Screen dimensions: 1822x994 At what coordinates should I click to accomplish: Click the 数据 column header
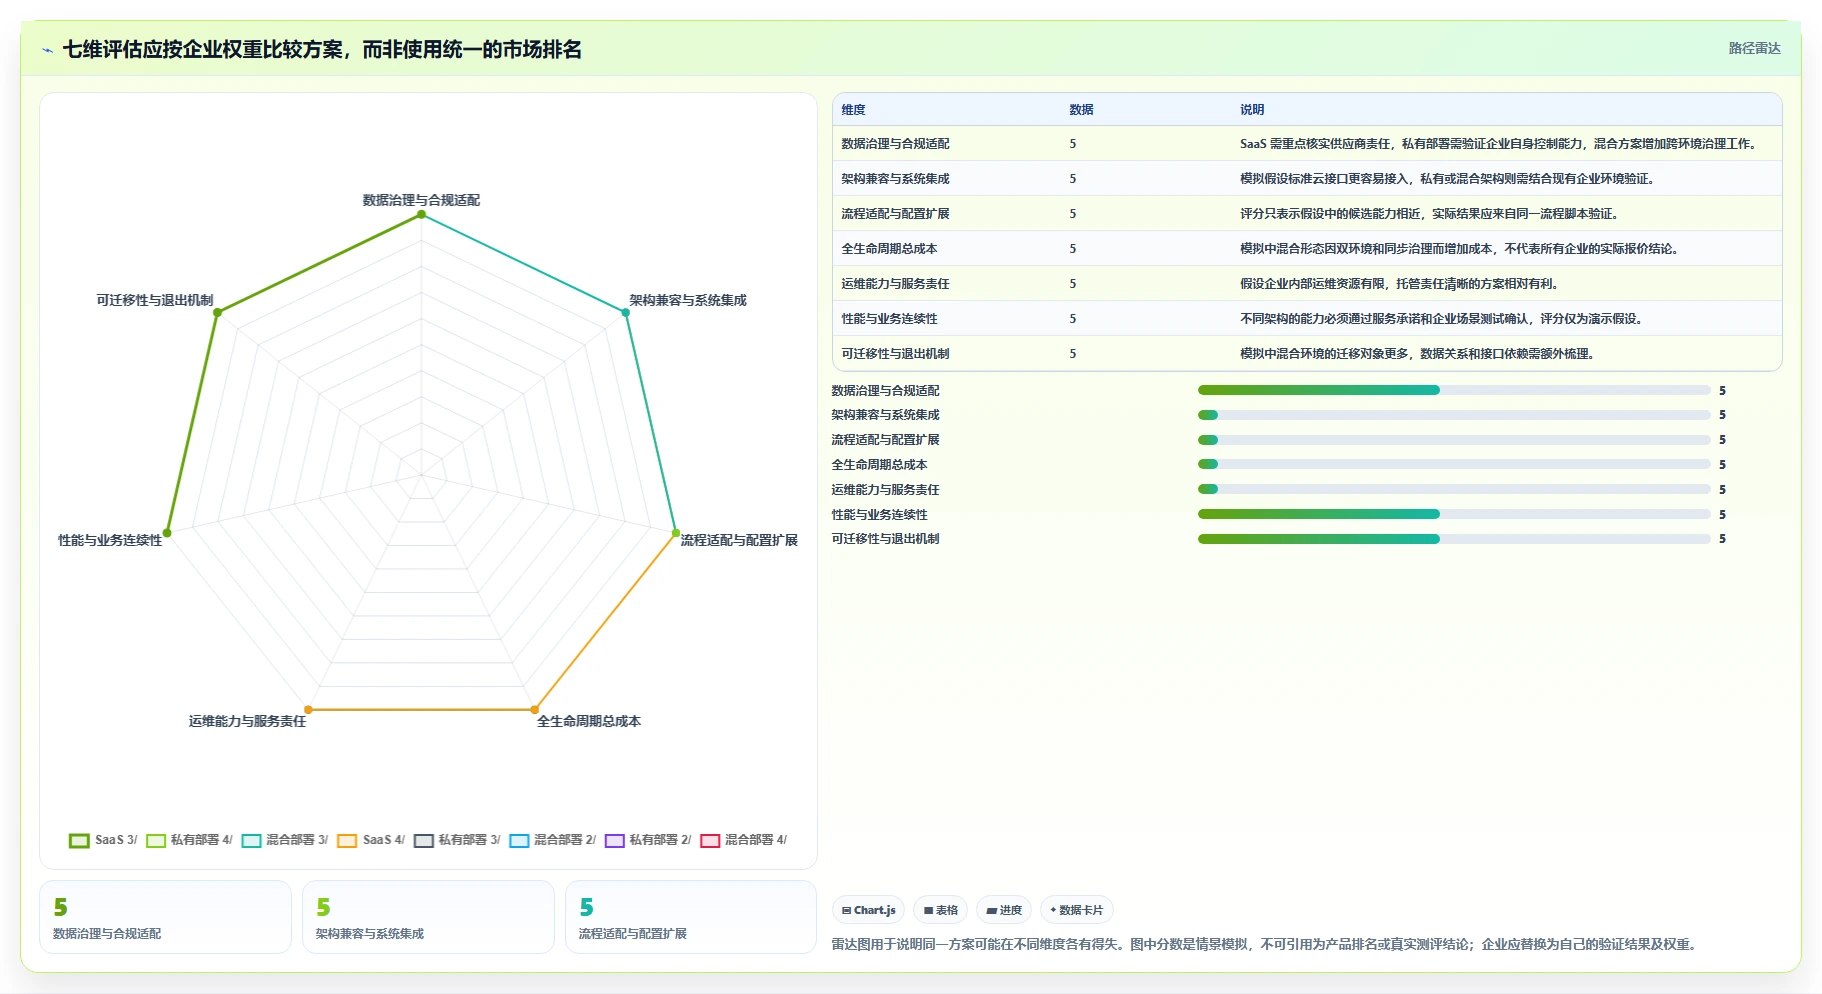pyautogui.click(x=1081, y=110)
